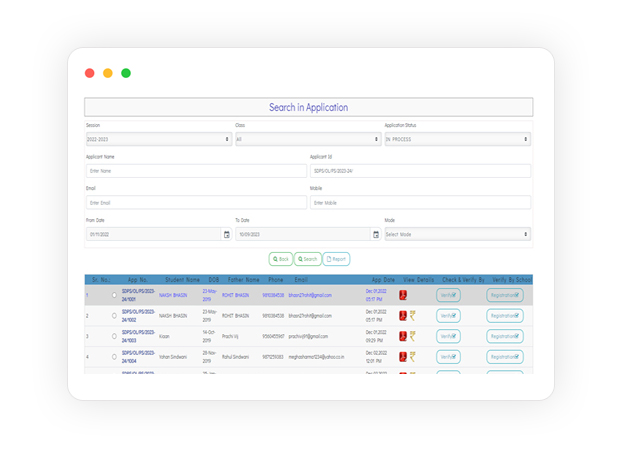Open the Class dropdown showing All

tap(308, 139)
